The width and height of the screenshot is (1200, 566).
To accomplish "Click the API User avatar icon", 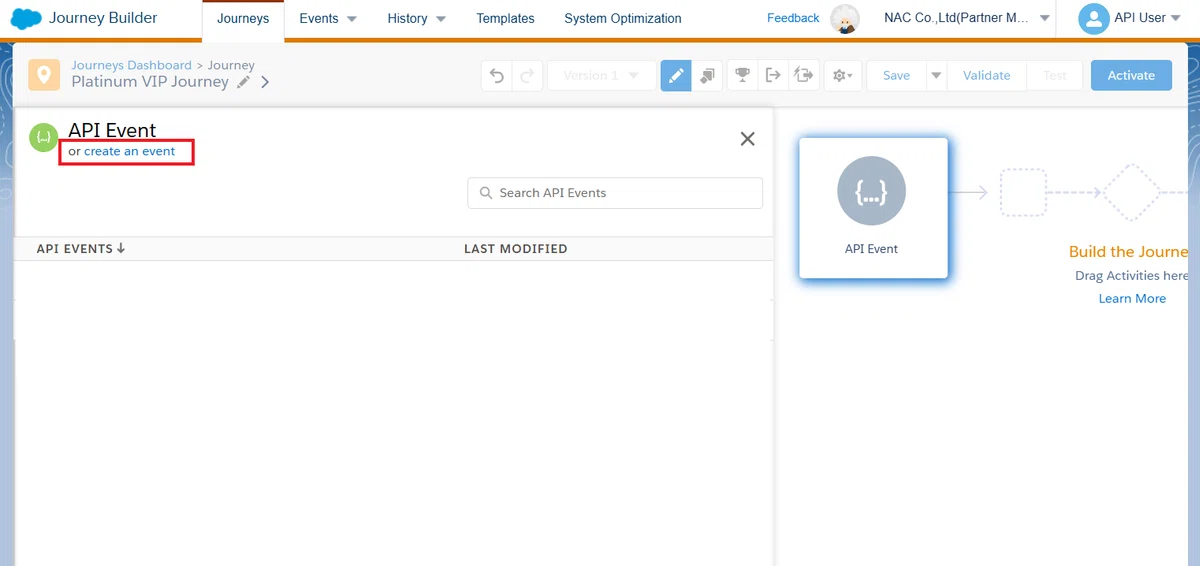I will 1094,18.
